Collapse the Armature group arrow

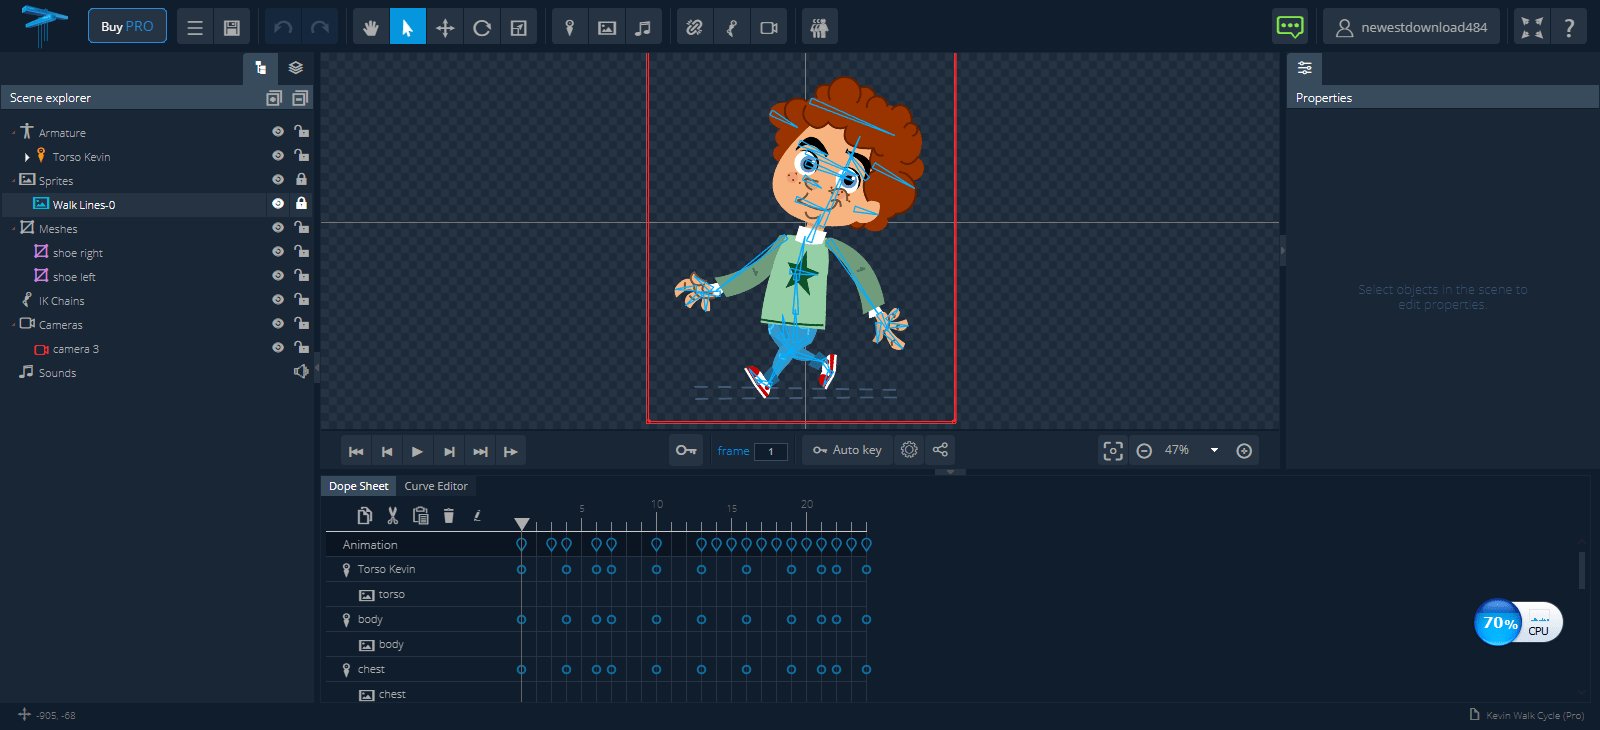[14, 133]
